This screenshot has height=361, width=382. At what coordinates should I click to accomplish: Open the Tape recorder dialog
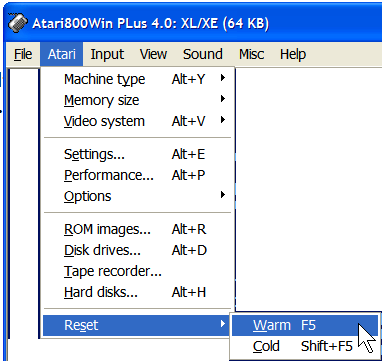pyautogui.click(x=138, y=271)
